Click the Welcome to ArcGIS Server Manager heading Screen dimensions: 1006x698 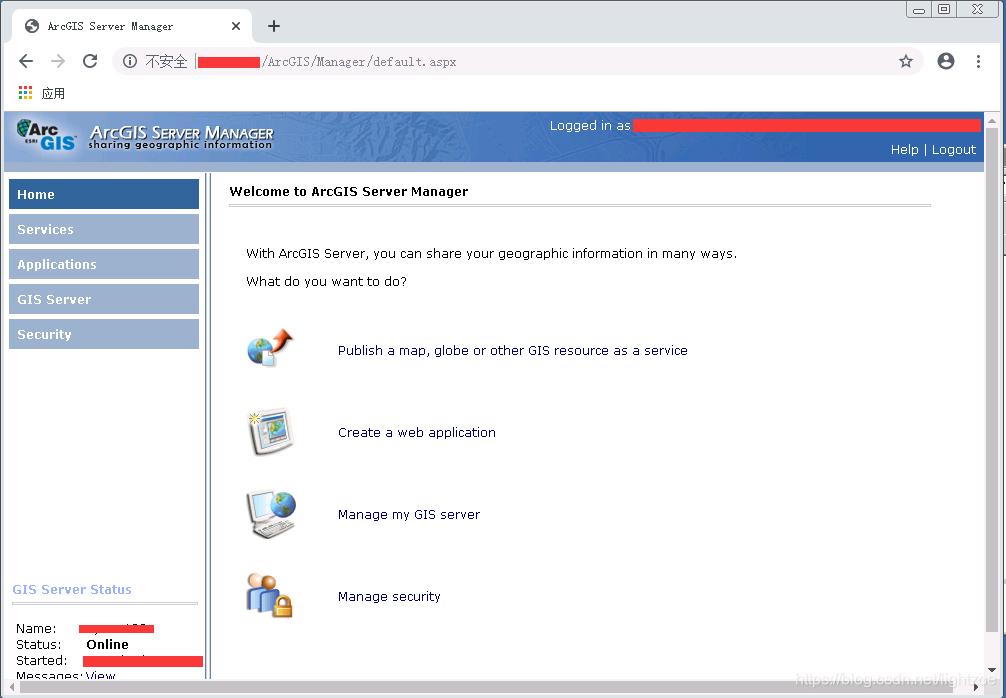pyautogui.click(x=349, y=191)
